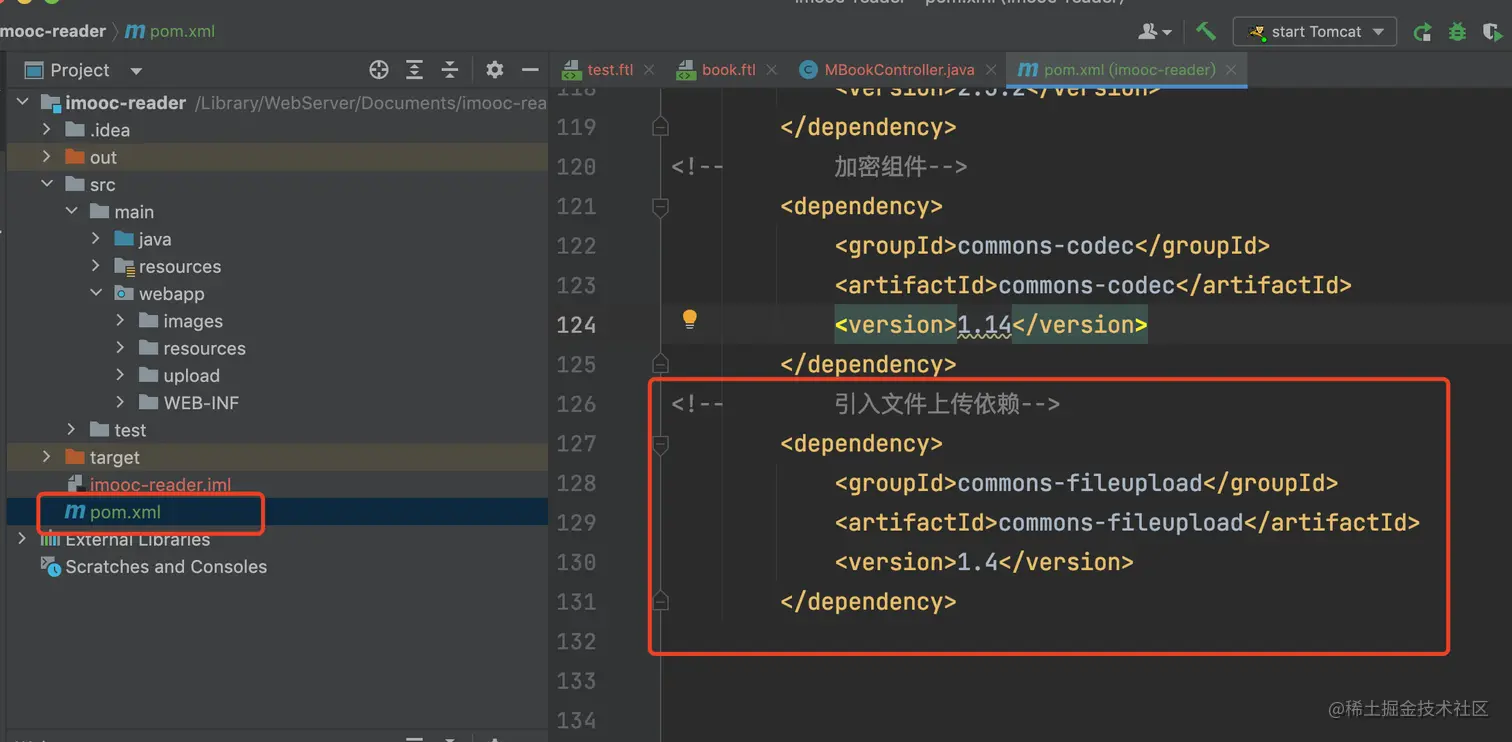Expand the resources folder under webapp
1512x742 pixels.
121,348
